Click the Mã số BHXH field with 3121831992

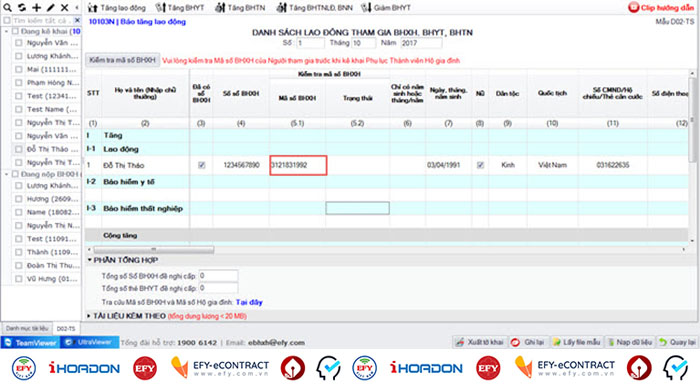(x=298, y=165)
